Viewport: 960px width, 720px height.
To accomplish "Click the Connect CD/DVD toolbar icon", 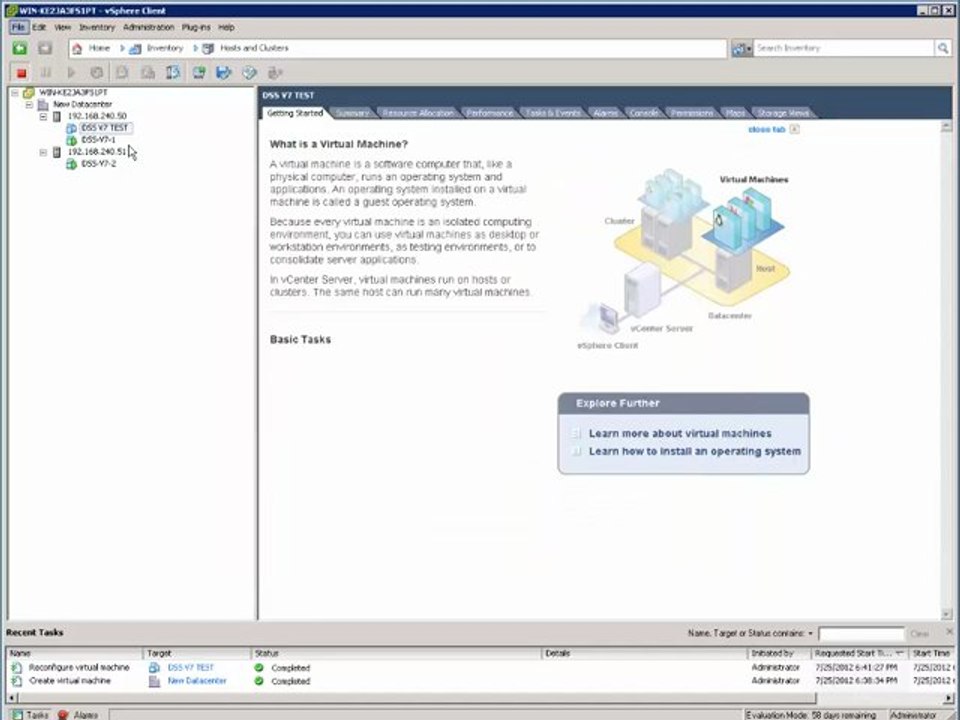I will pyautogui.click(x=250, y=73).
